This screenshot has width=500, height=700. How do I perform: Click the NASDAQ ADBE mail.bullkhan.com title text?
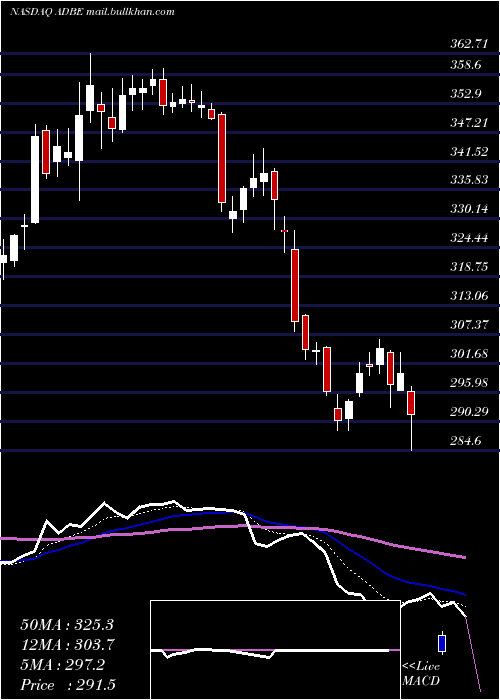pos(92,12)
